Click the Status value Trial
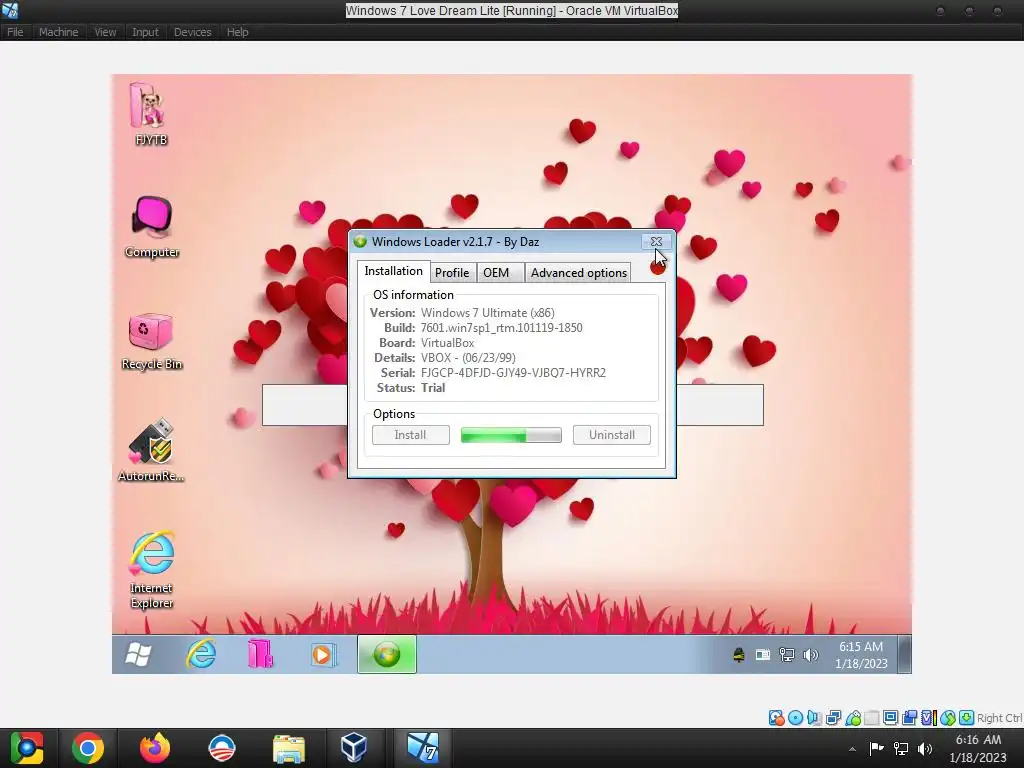This screenshot has height=768, width=1024. tap(433, 388)
